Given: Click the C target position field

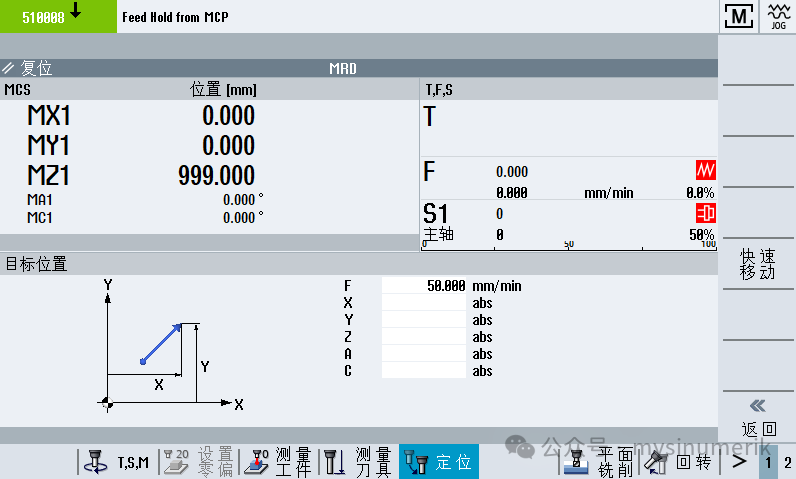Looking at the screenshot, I should (424, 371).
